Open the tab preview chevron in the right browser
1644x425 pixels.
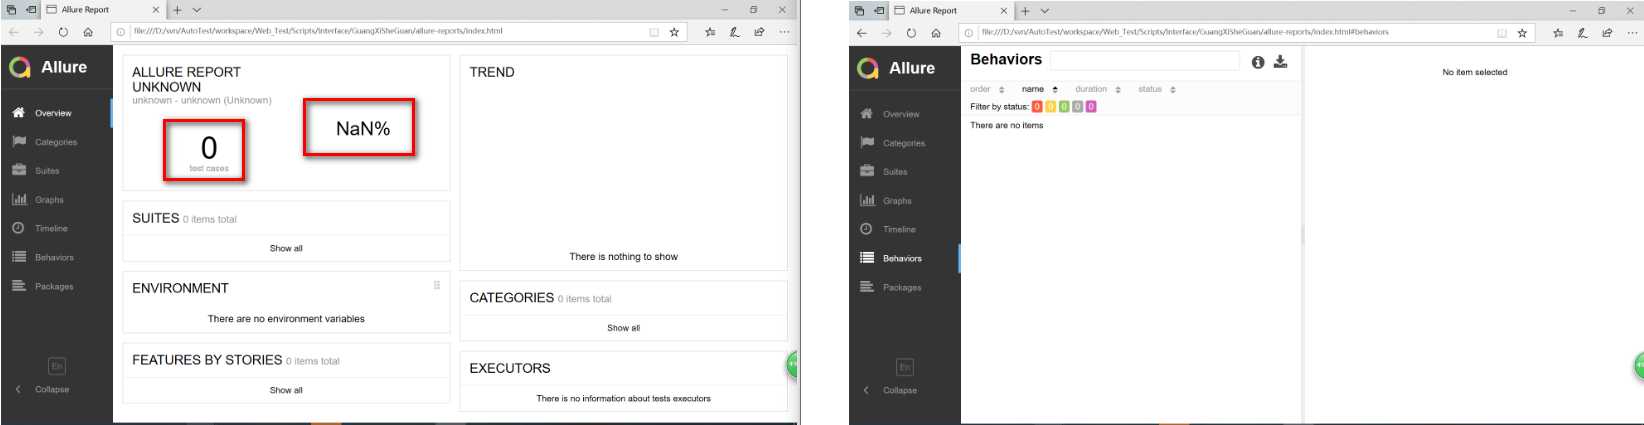[x=1045, y=11]
